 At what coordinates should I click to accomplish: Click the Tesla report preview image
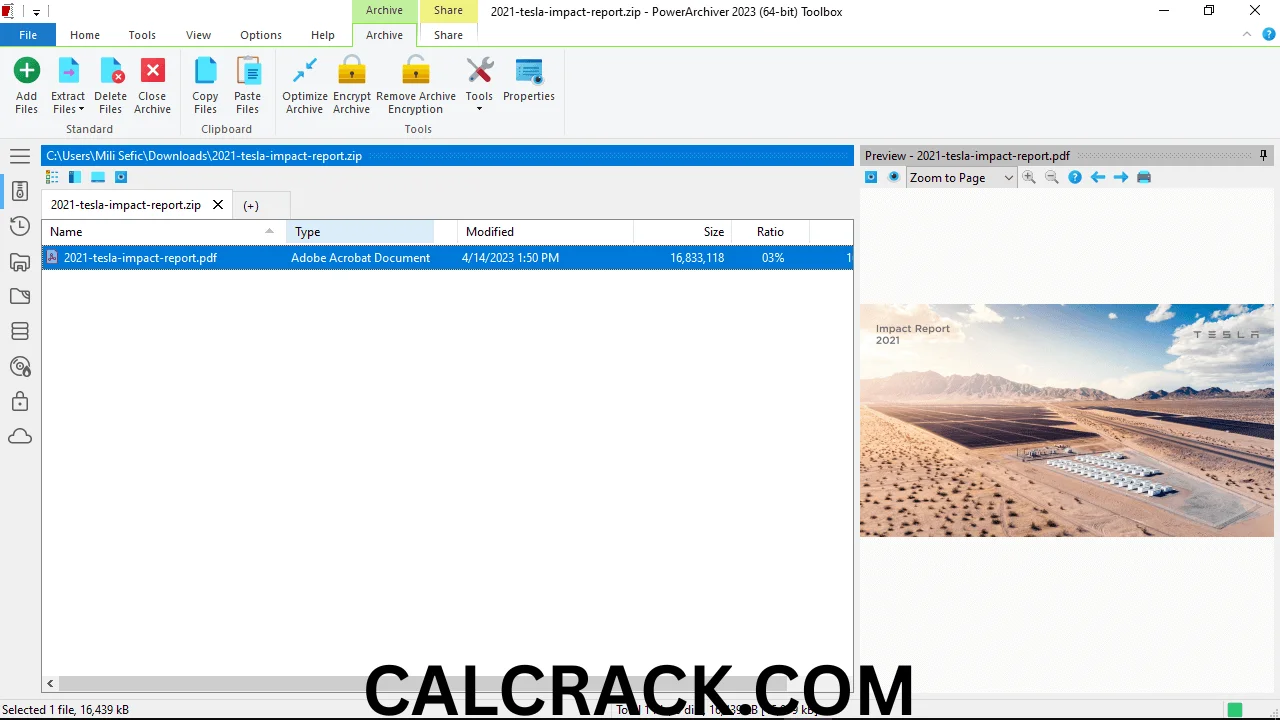1067,420
